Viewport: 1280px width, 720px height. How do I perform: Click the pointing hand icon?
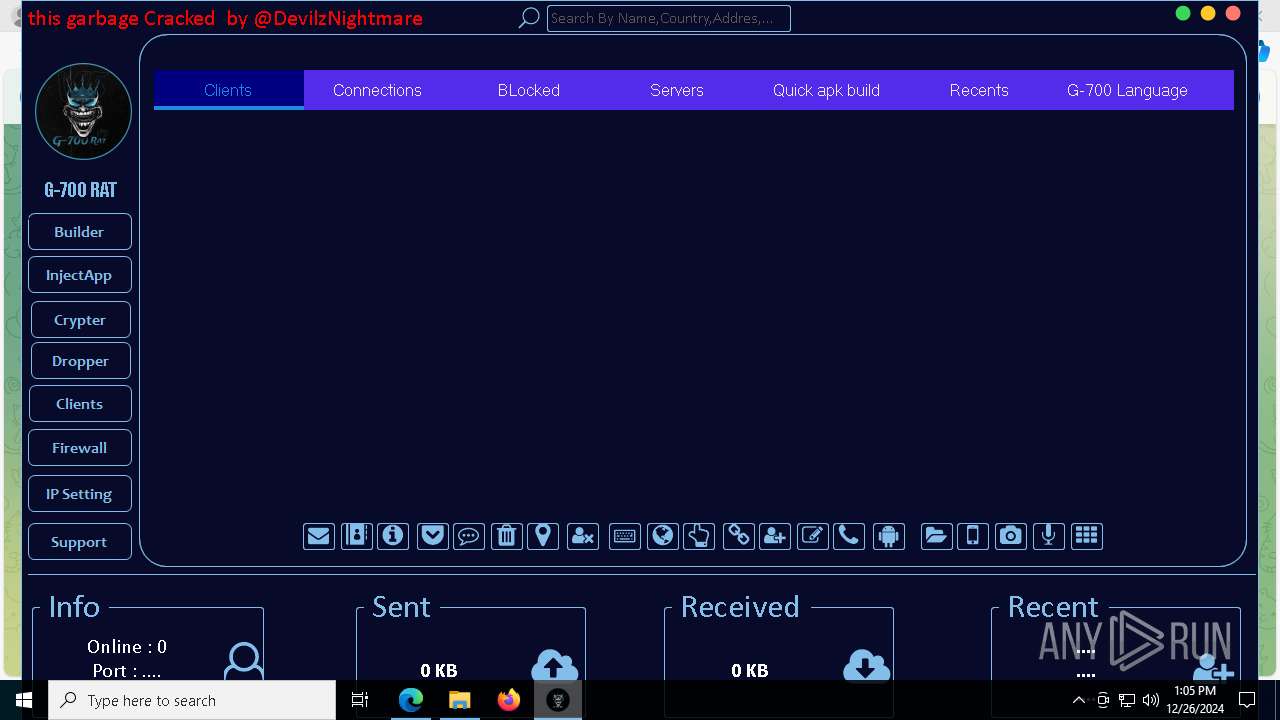click(x=699, y=536)
